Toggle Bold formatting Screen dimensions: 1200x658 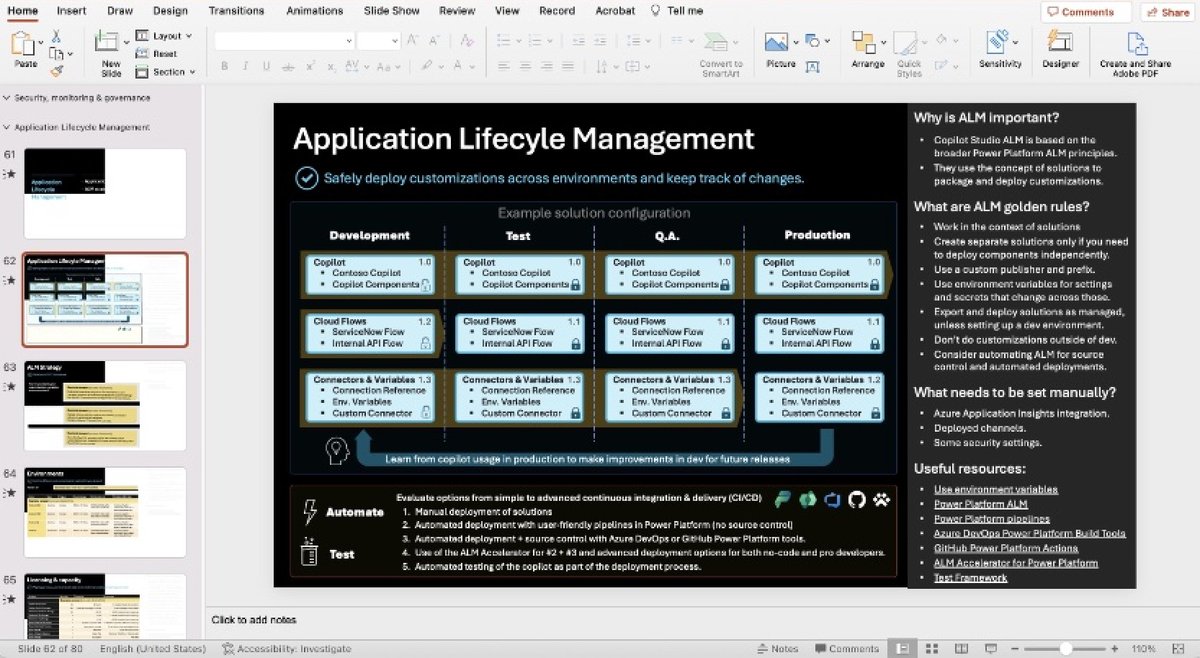224,66
